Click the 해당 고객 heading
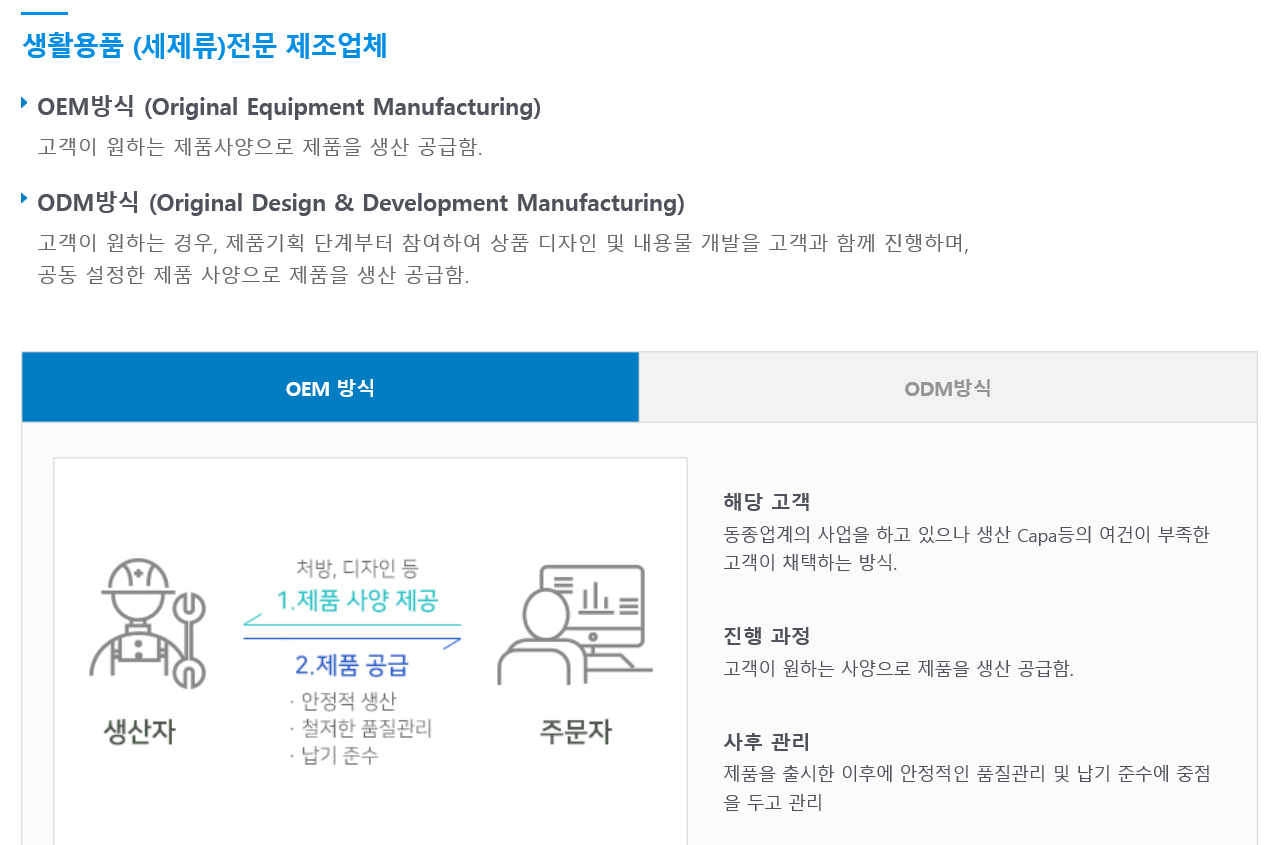This screenshot has height=845, width=1270. (766, 502)
